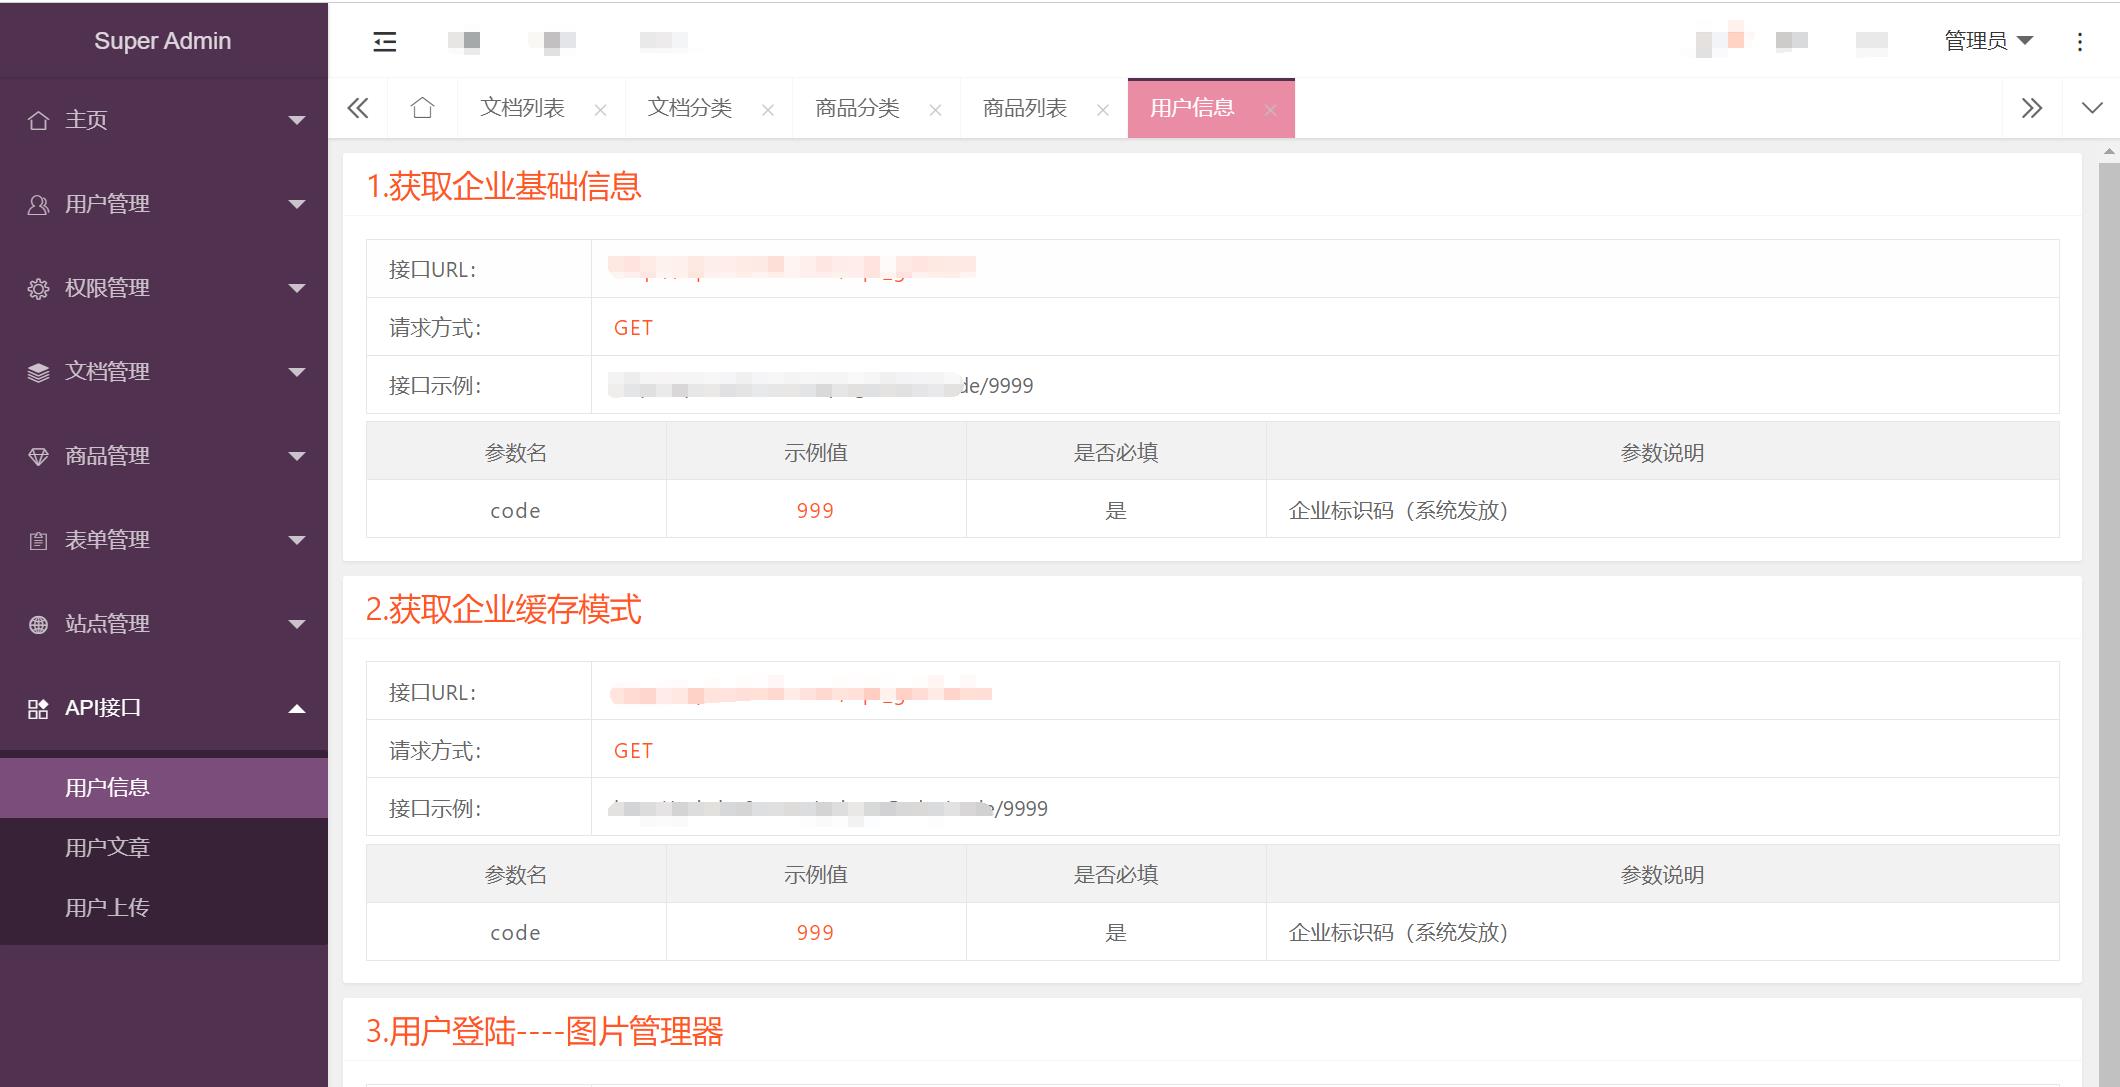Collapse the API接口 menu arrow
Image resolution: width=2120 pixels, height=1087 pixels.
click(297, 709)
